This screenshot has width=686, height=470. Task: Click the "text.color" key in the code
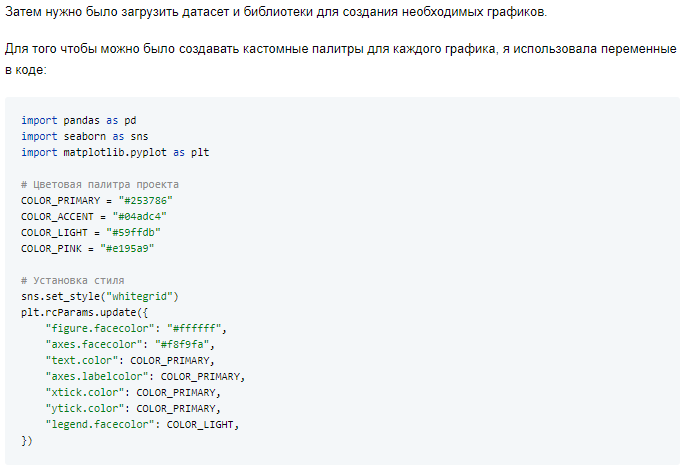(x=82, y=361)
